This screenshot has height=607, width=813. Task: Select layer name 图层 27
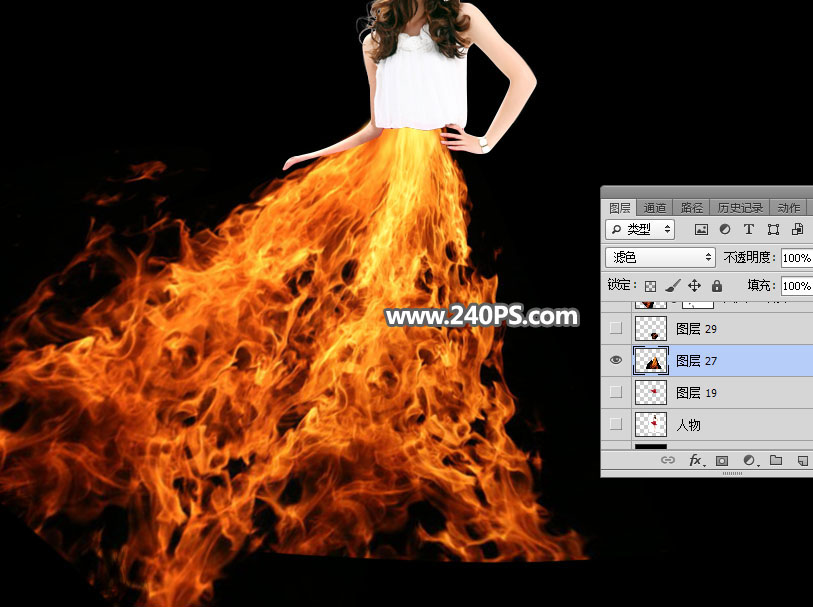pos(696,361)
